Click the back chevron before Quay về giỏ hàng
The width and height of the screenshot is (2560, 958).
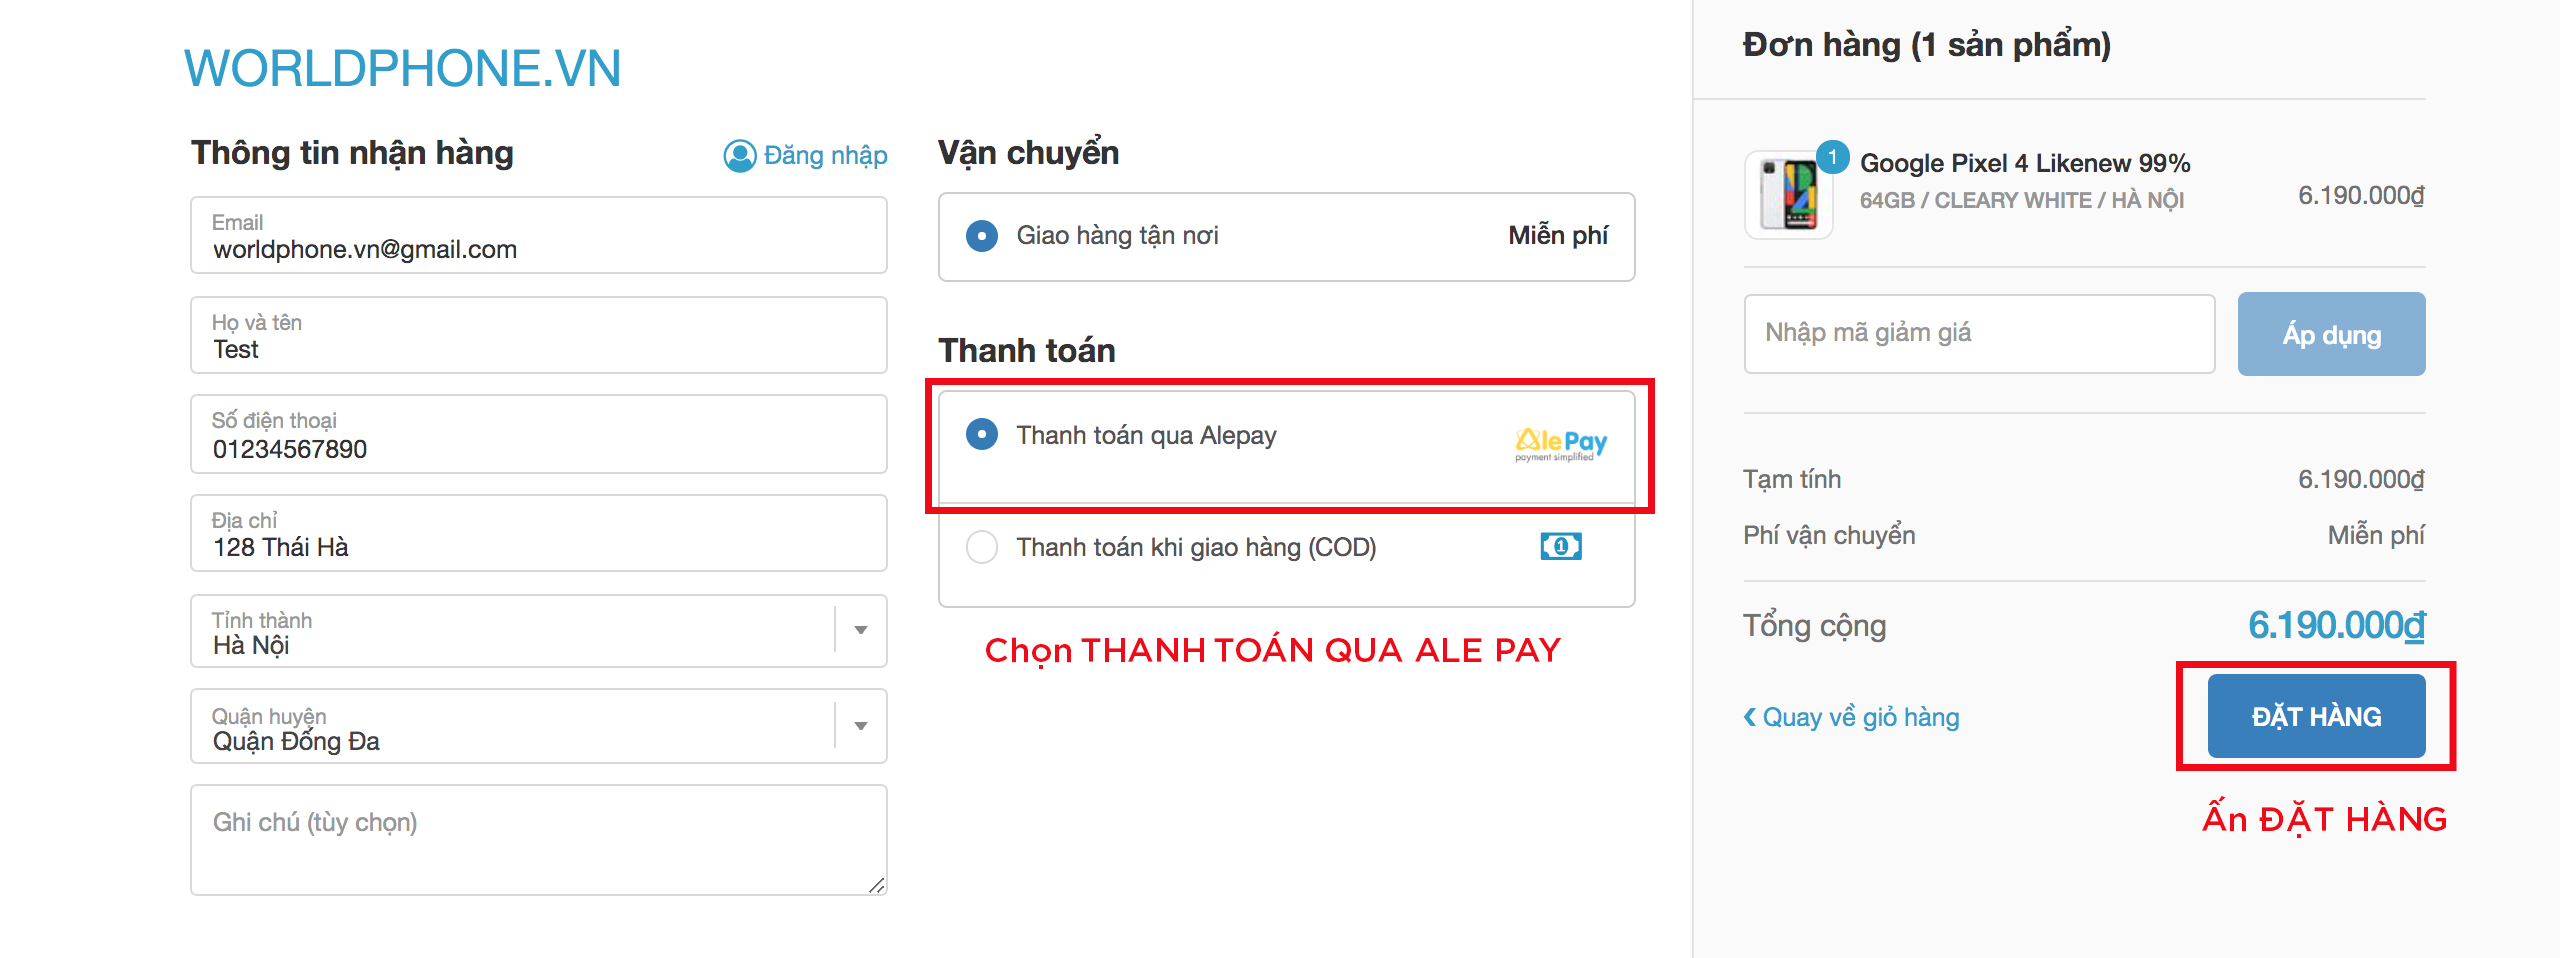tap(1749, 716)
